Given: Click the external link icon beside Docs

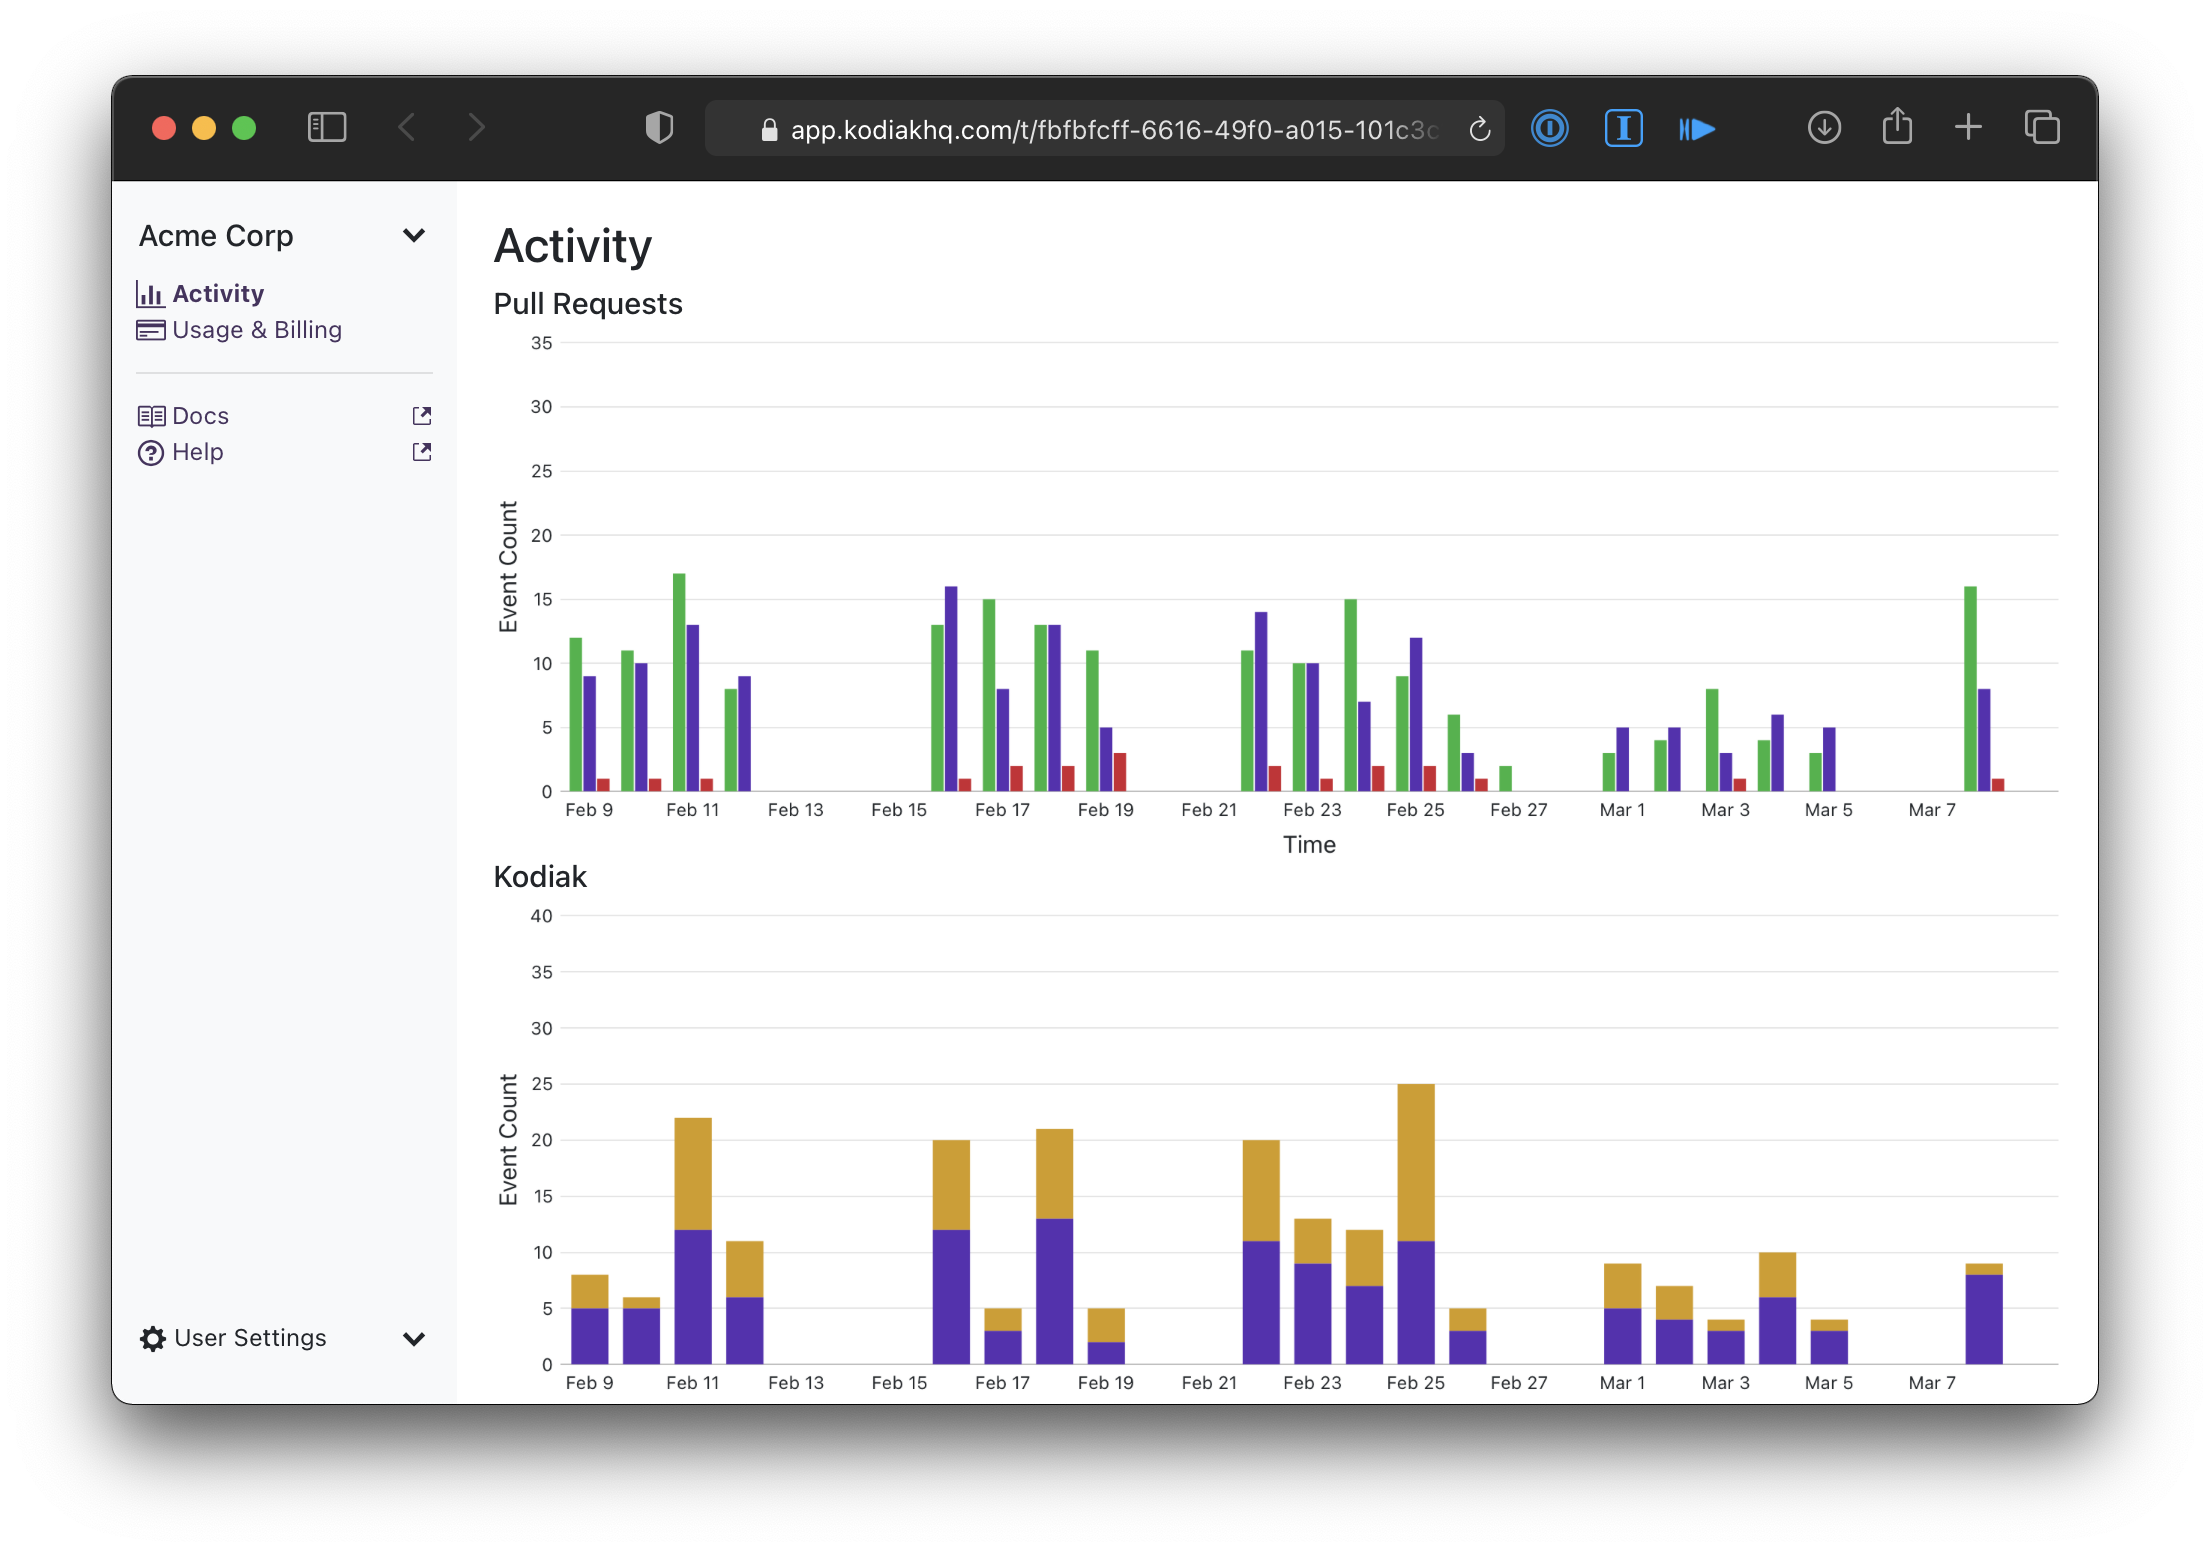Looking at the screenshot, I should click(x=422, y=416).
